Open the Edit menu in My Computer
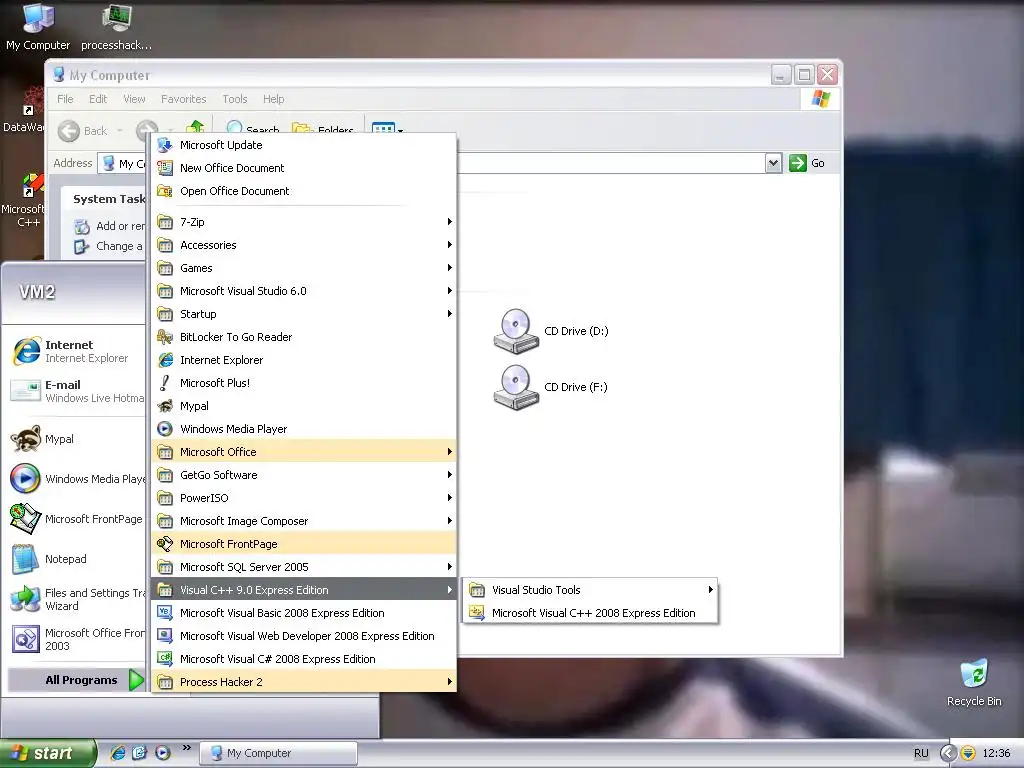The height and width of the screenshot is (768, 1024). 98,99
